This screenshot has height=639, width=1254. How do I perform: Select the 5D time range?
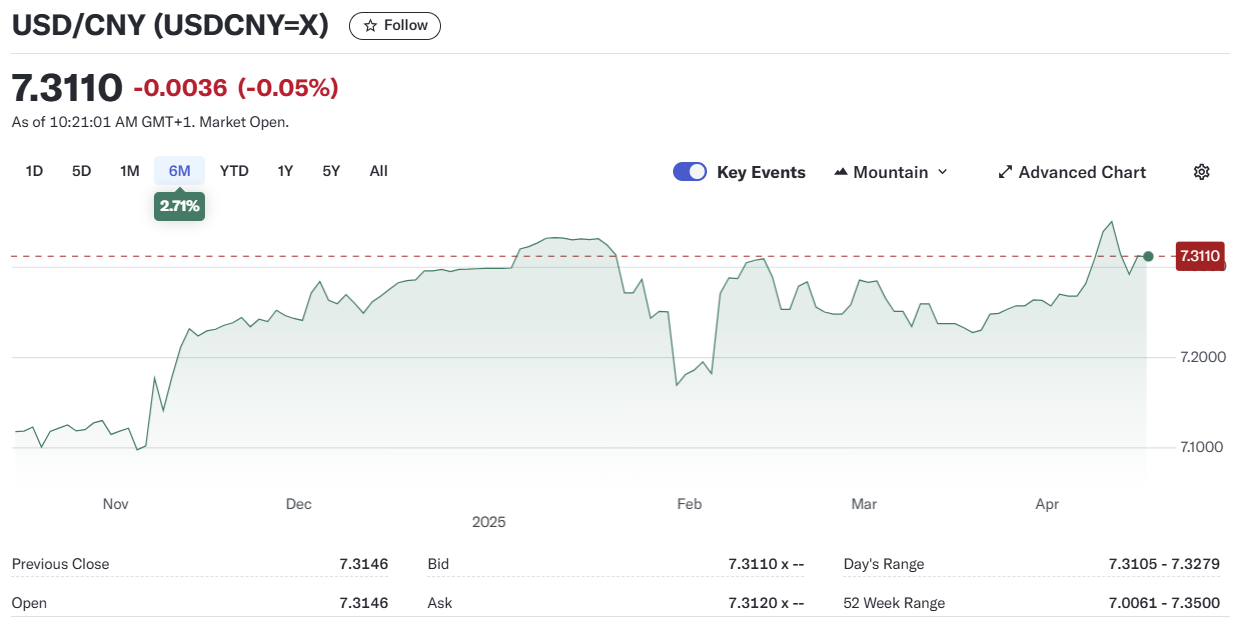coord(81,171)
